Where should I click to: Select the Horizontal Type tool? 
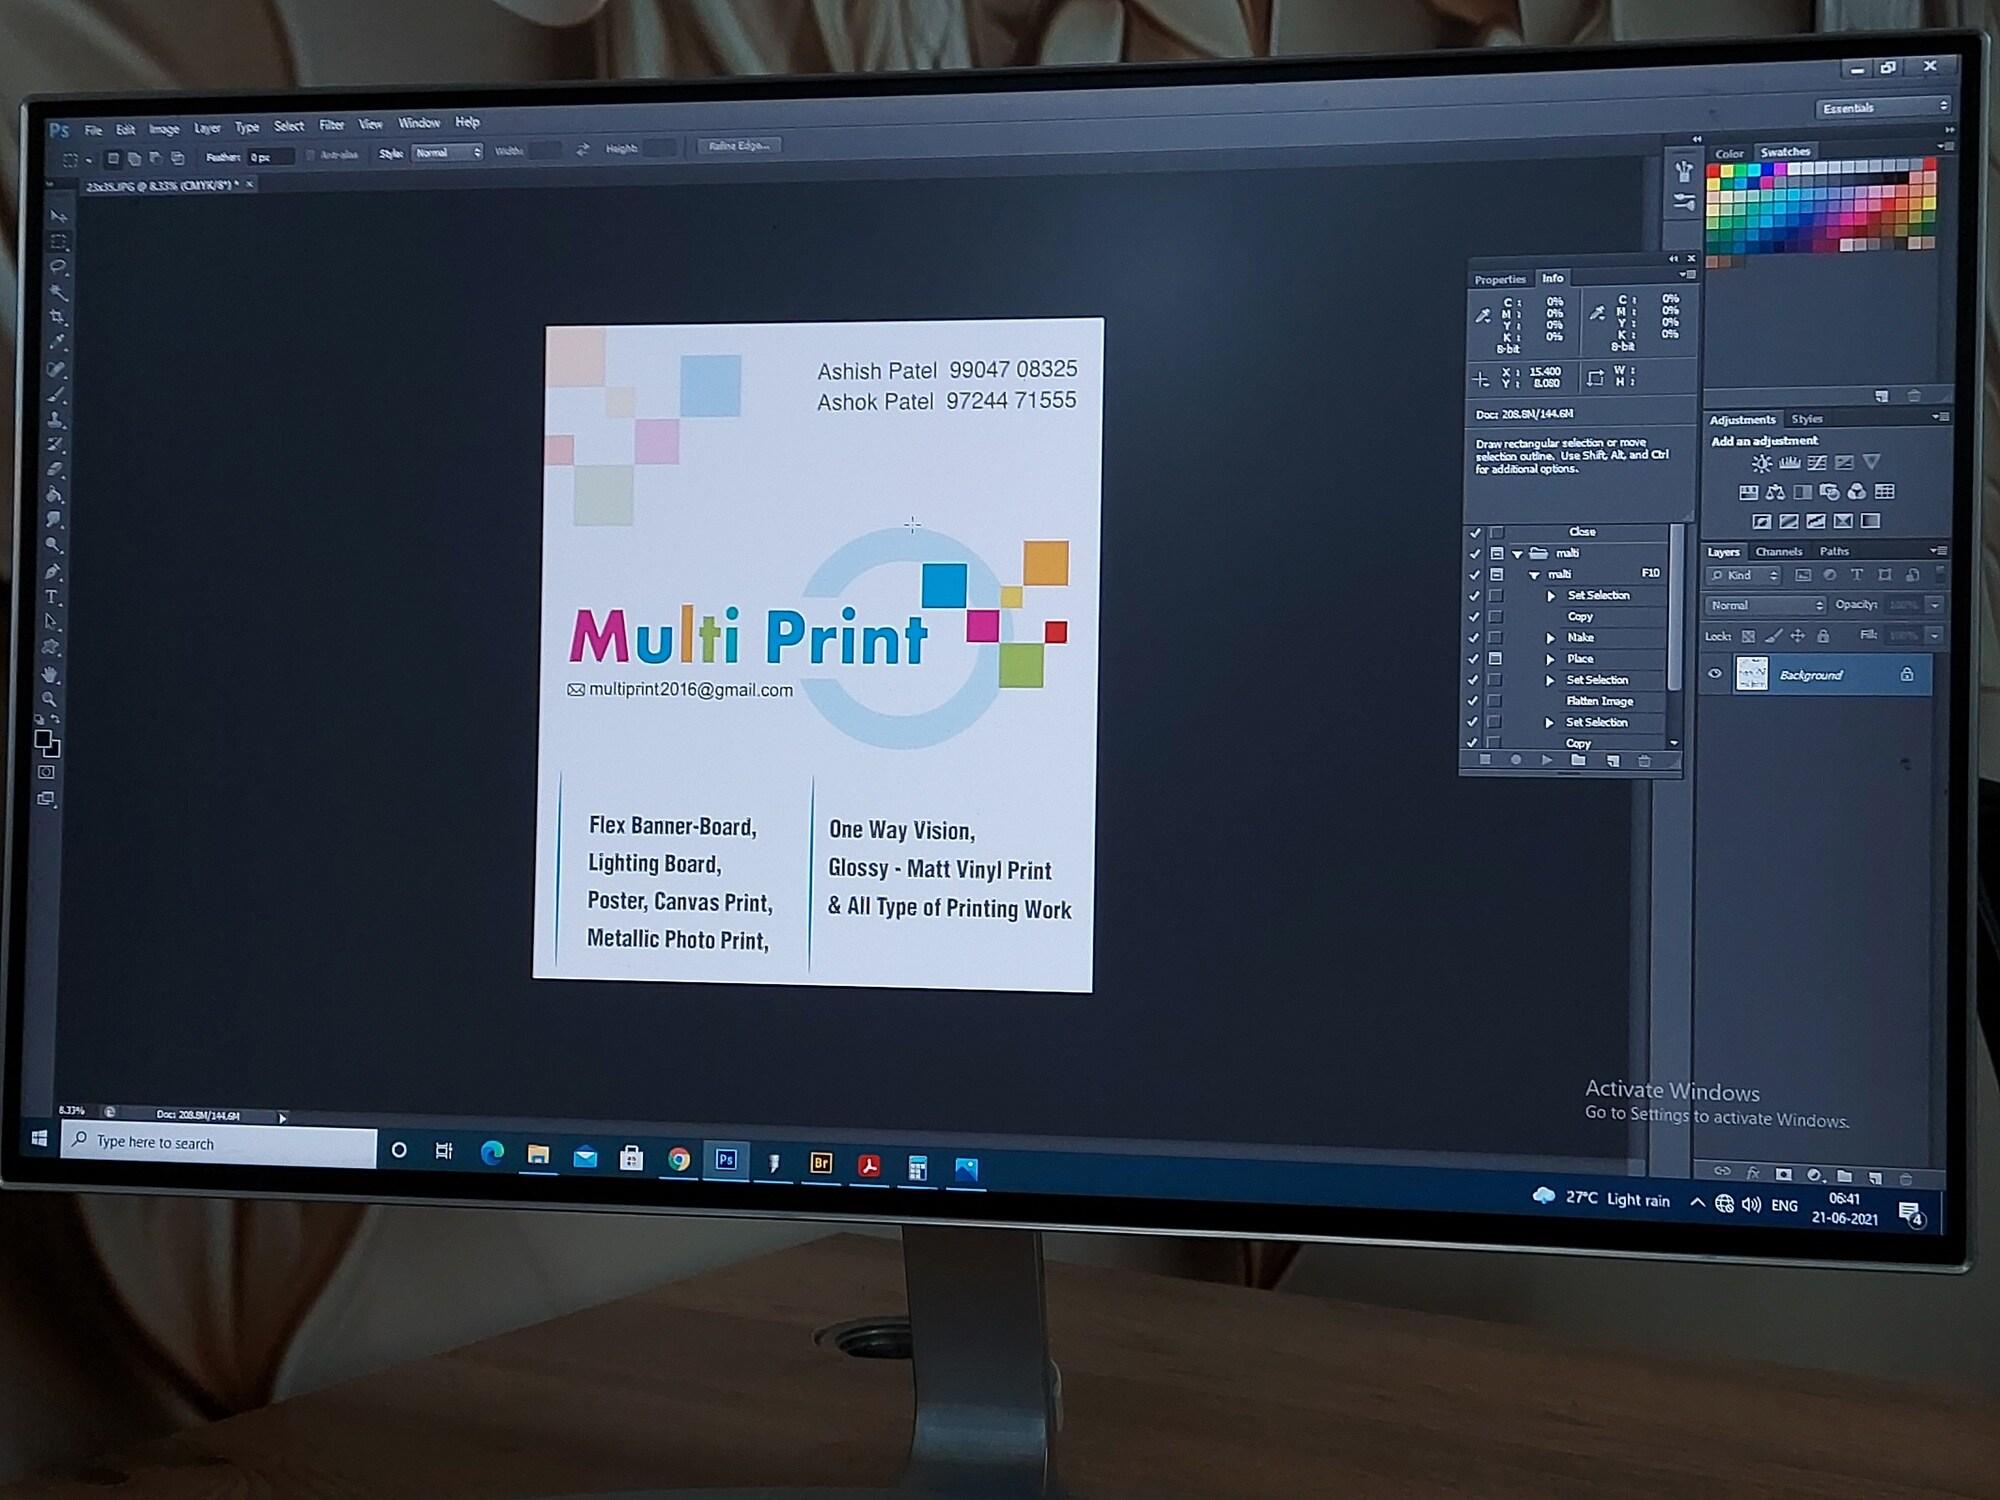click(52, 597)
